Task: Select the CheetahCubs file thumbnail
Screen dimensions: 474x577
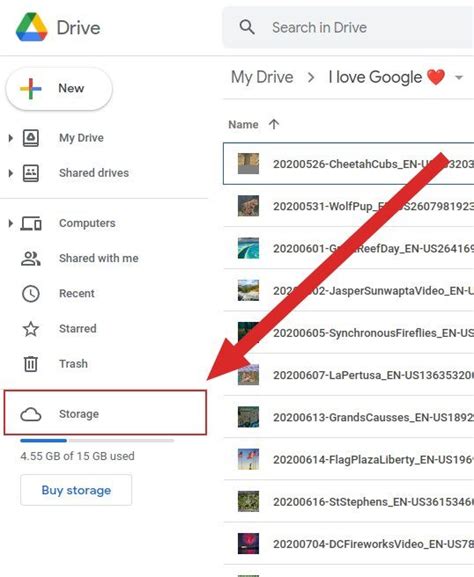Action: coord(248,163)
